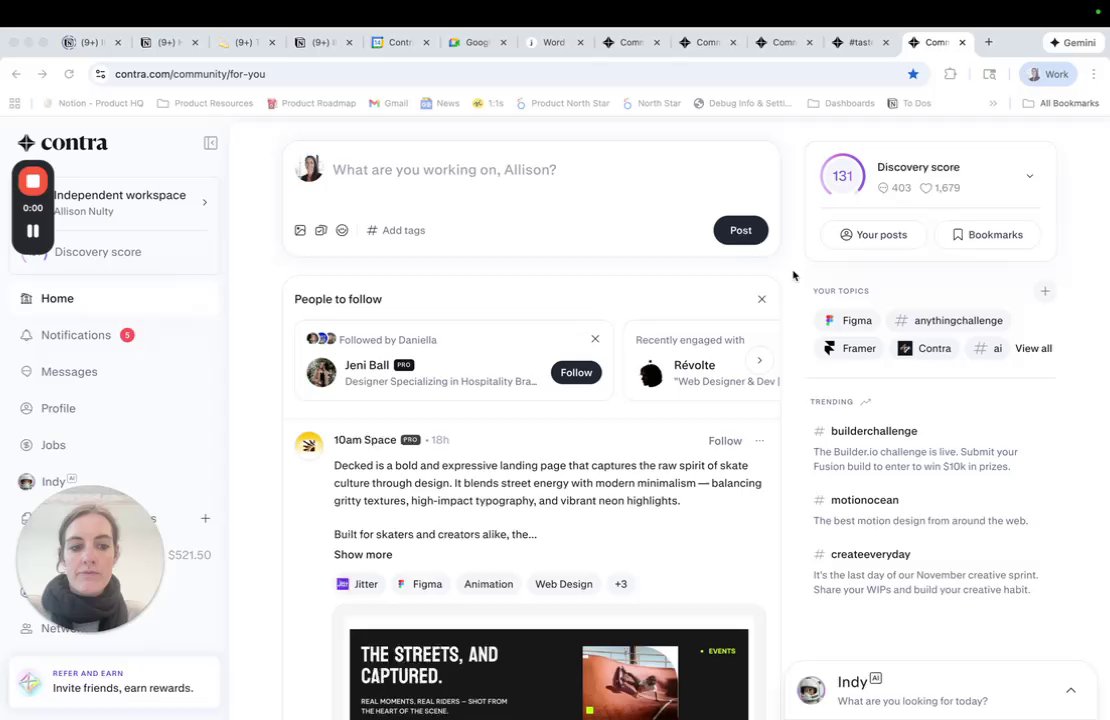Screen dimensions: 1110x720
Task: Open browser extensions menu
Action: pos(950,74)
